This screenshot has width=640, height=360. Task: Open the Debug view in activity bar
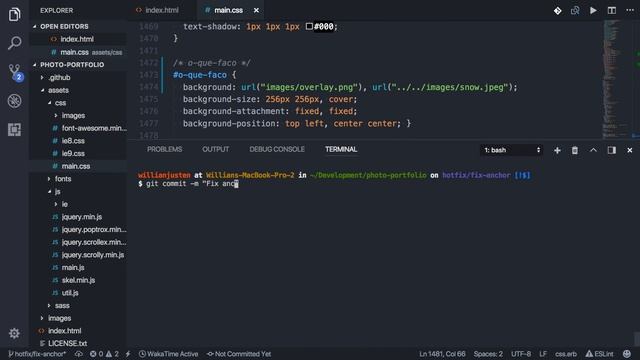(14, 101)
